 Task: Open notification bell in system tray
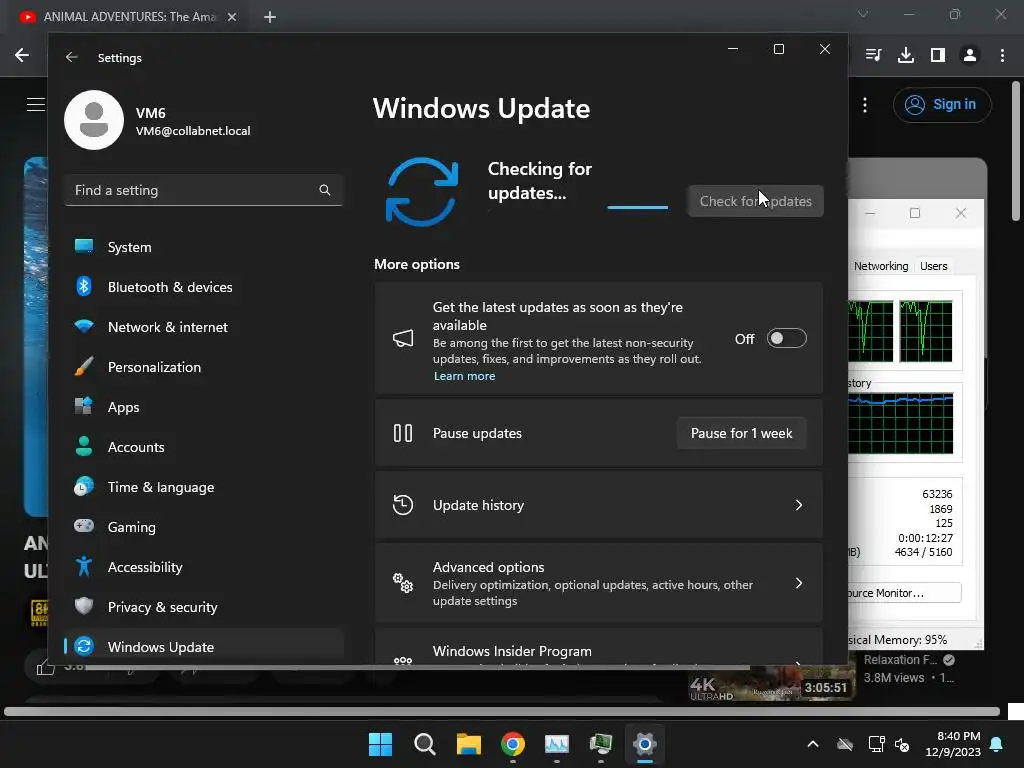pos(997,744)
